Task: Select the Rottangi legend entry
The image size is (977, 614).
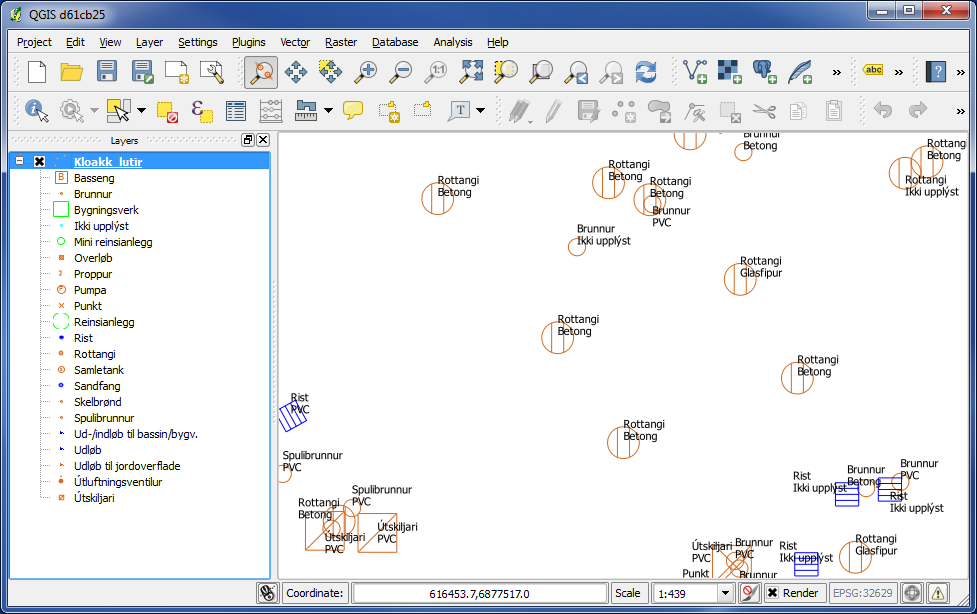Action: pyautogui.click(x=95, y=353)
